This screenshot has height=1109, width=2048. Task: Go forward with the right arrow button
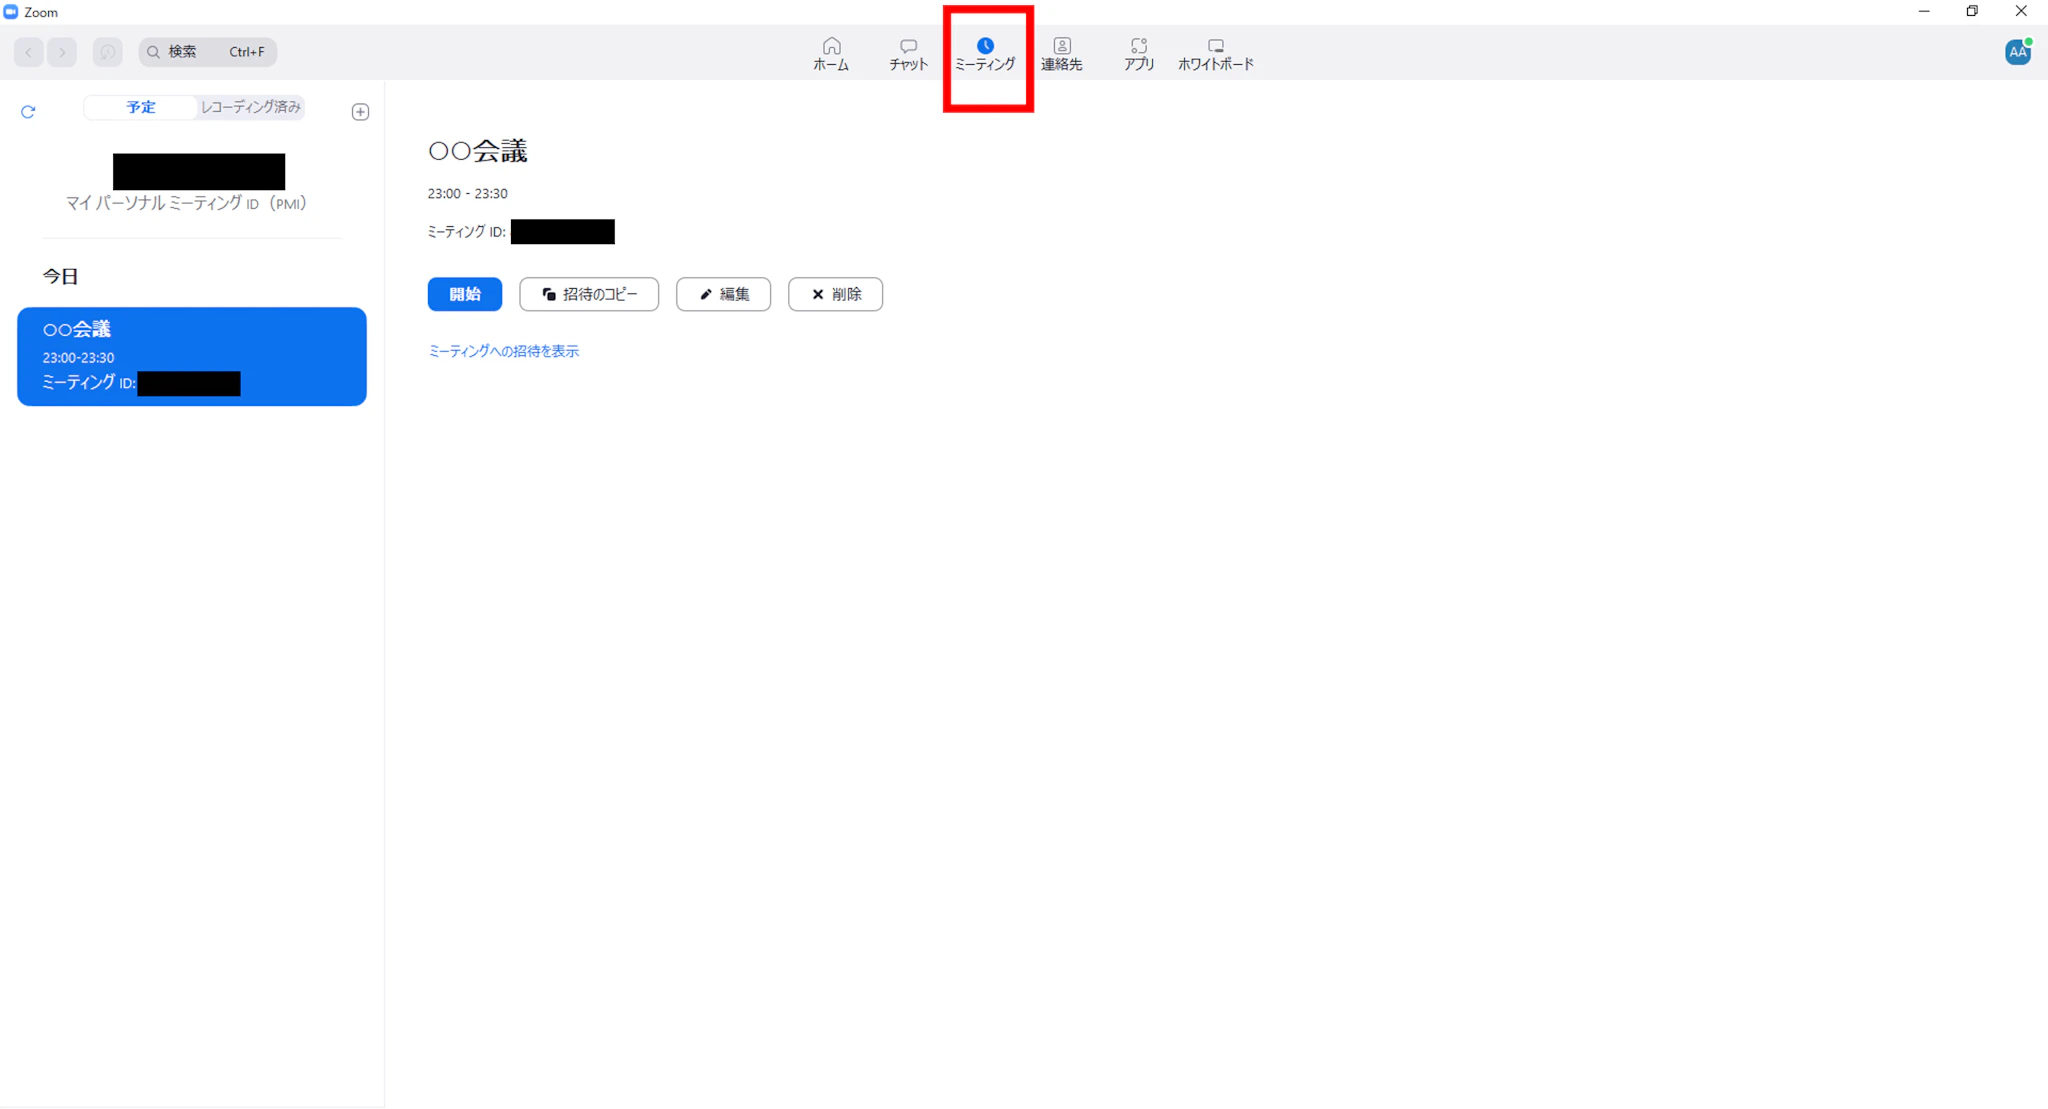pyautogui.click(x=62, y=52)
